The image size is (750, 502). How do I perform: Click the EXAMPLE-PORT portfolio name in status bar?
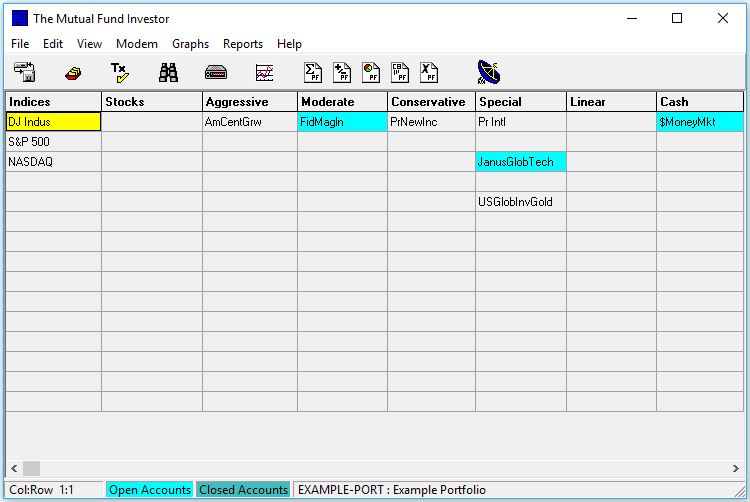[391, 490]
